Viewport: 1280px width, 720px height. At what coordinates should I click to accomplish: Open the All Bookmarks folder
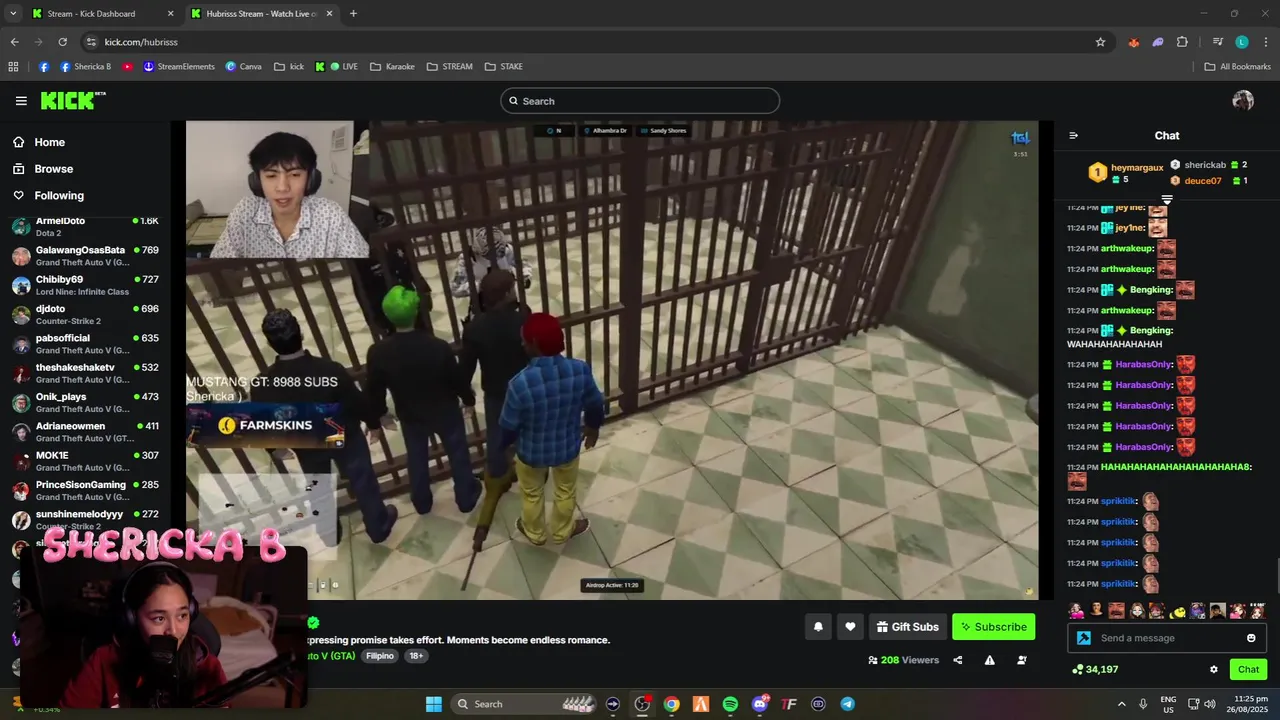point(1238,67)
